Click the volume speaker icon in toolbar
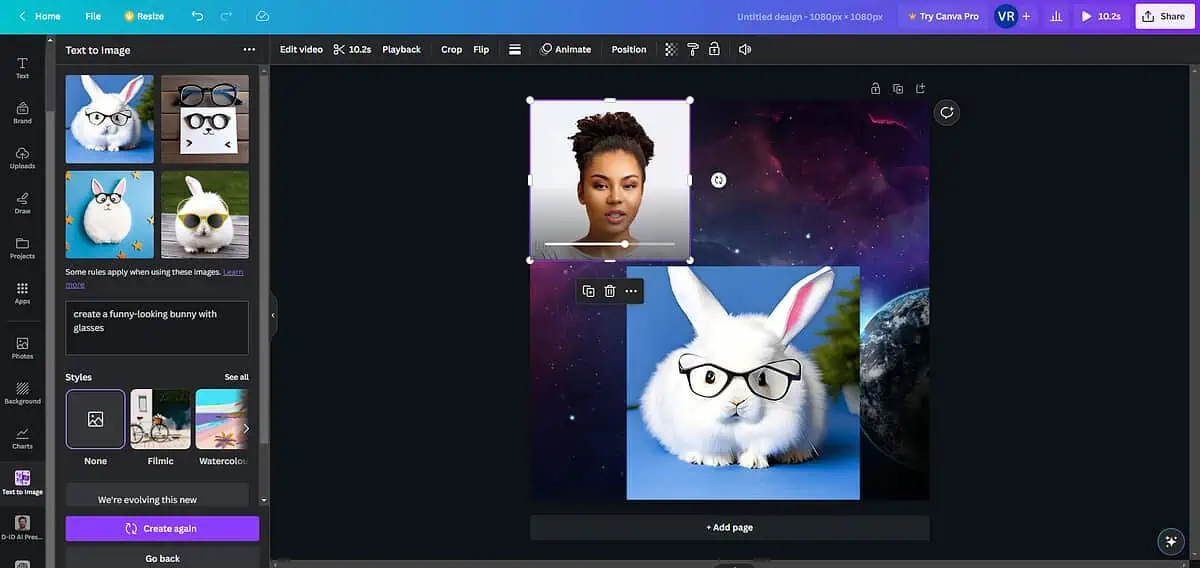This screenshot has width=1200, height=568. click(x=744, y=49)
